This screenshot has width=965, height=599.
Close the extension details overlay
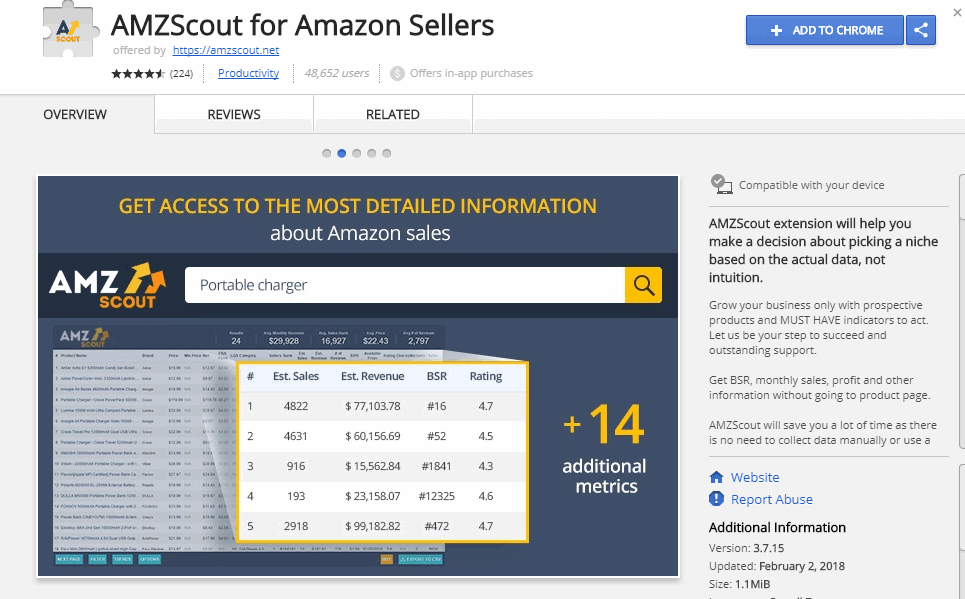[x=958, y=12]
